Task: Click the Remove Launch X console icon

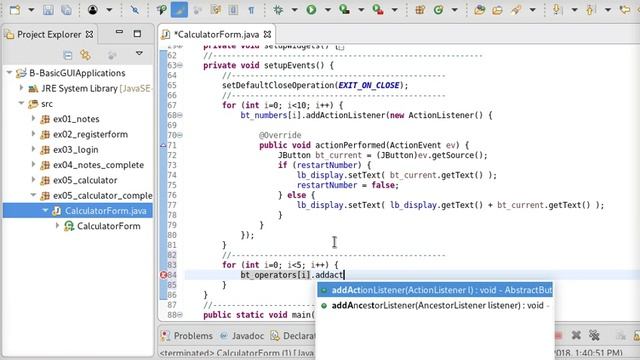Action: click(576, 335)
